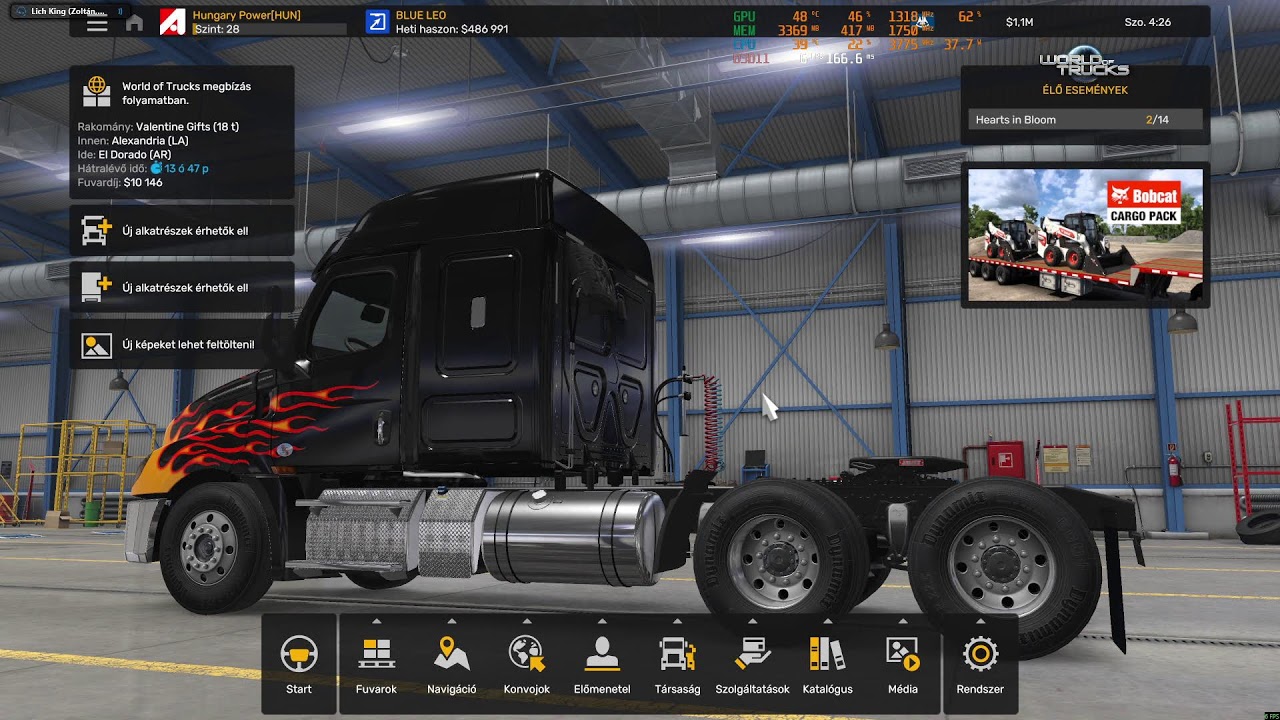
Task: Go to the home screen icon
Action: [134, 23]
